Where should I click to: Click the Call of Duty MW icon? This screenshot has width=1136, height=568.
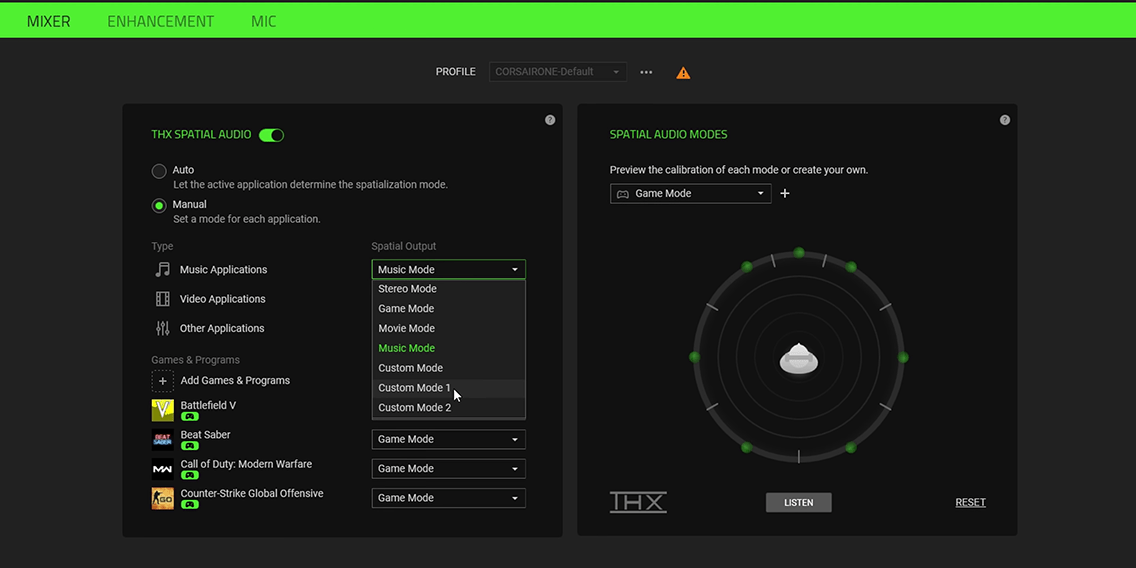163,469
